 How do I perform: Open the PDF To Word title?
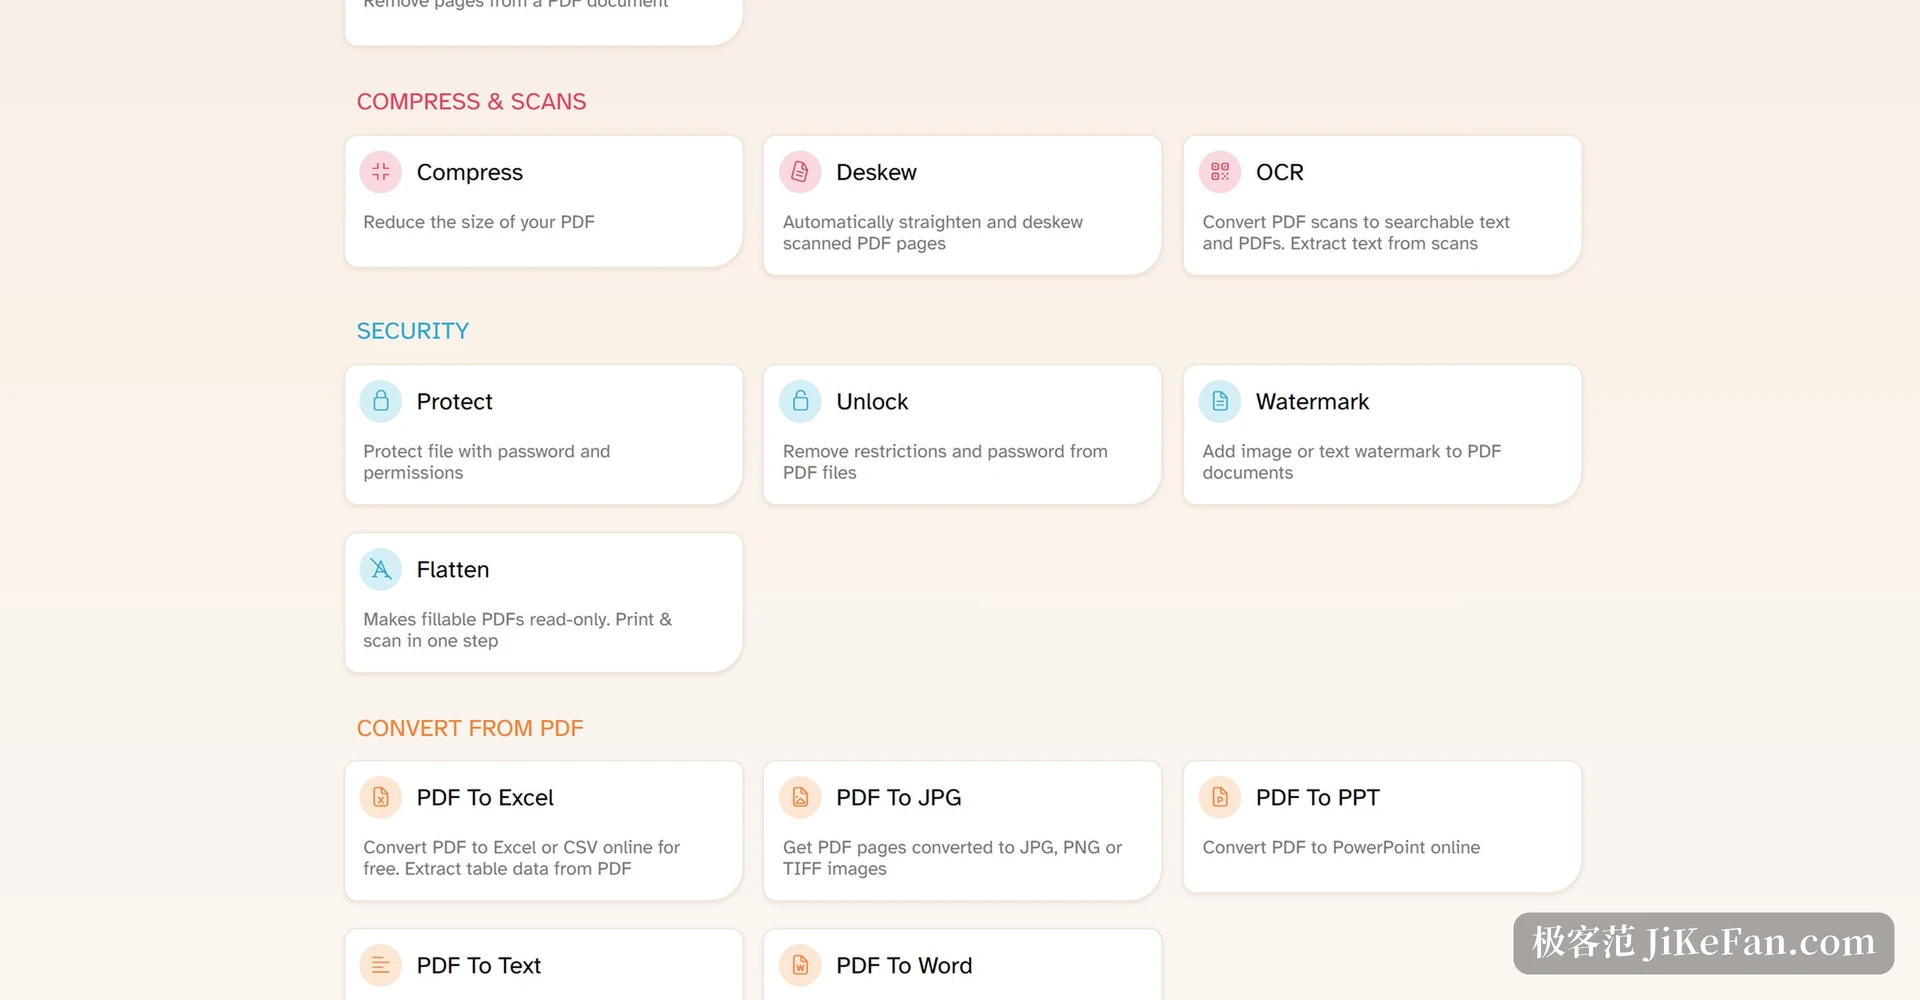pos(904,965)
